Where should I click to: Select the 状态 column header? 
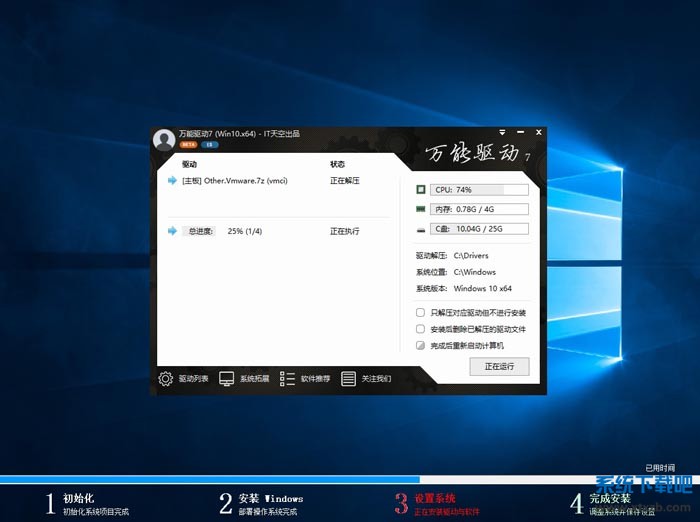337,164
